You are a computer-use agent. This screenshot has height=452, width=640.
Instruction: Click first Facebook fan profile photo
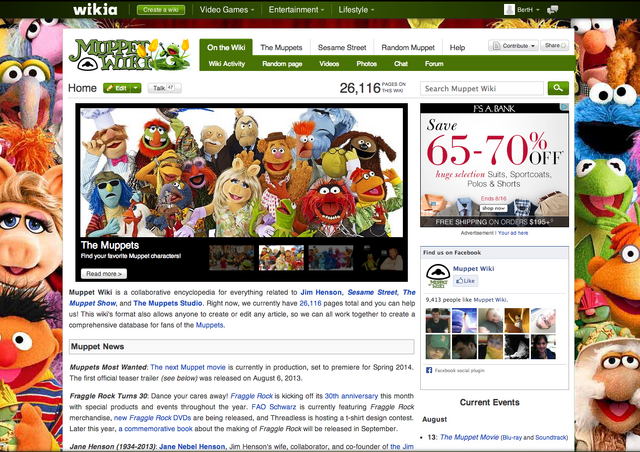coord(438,321)
